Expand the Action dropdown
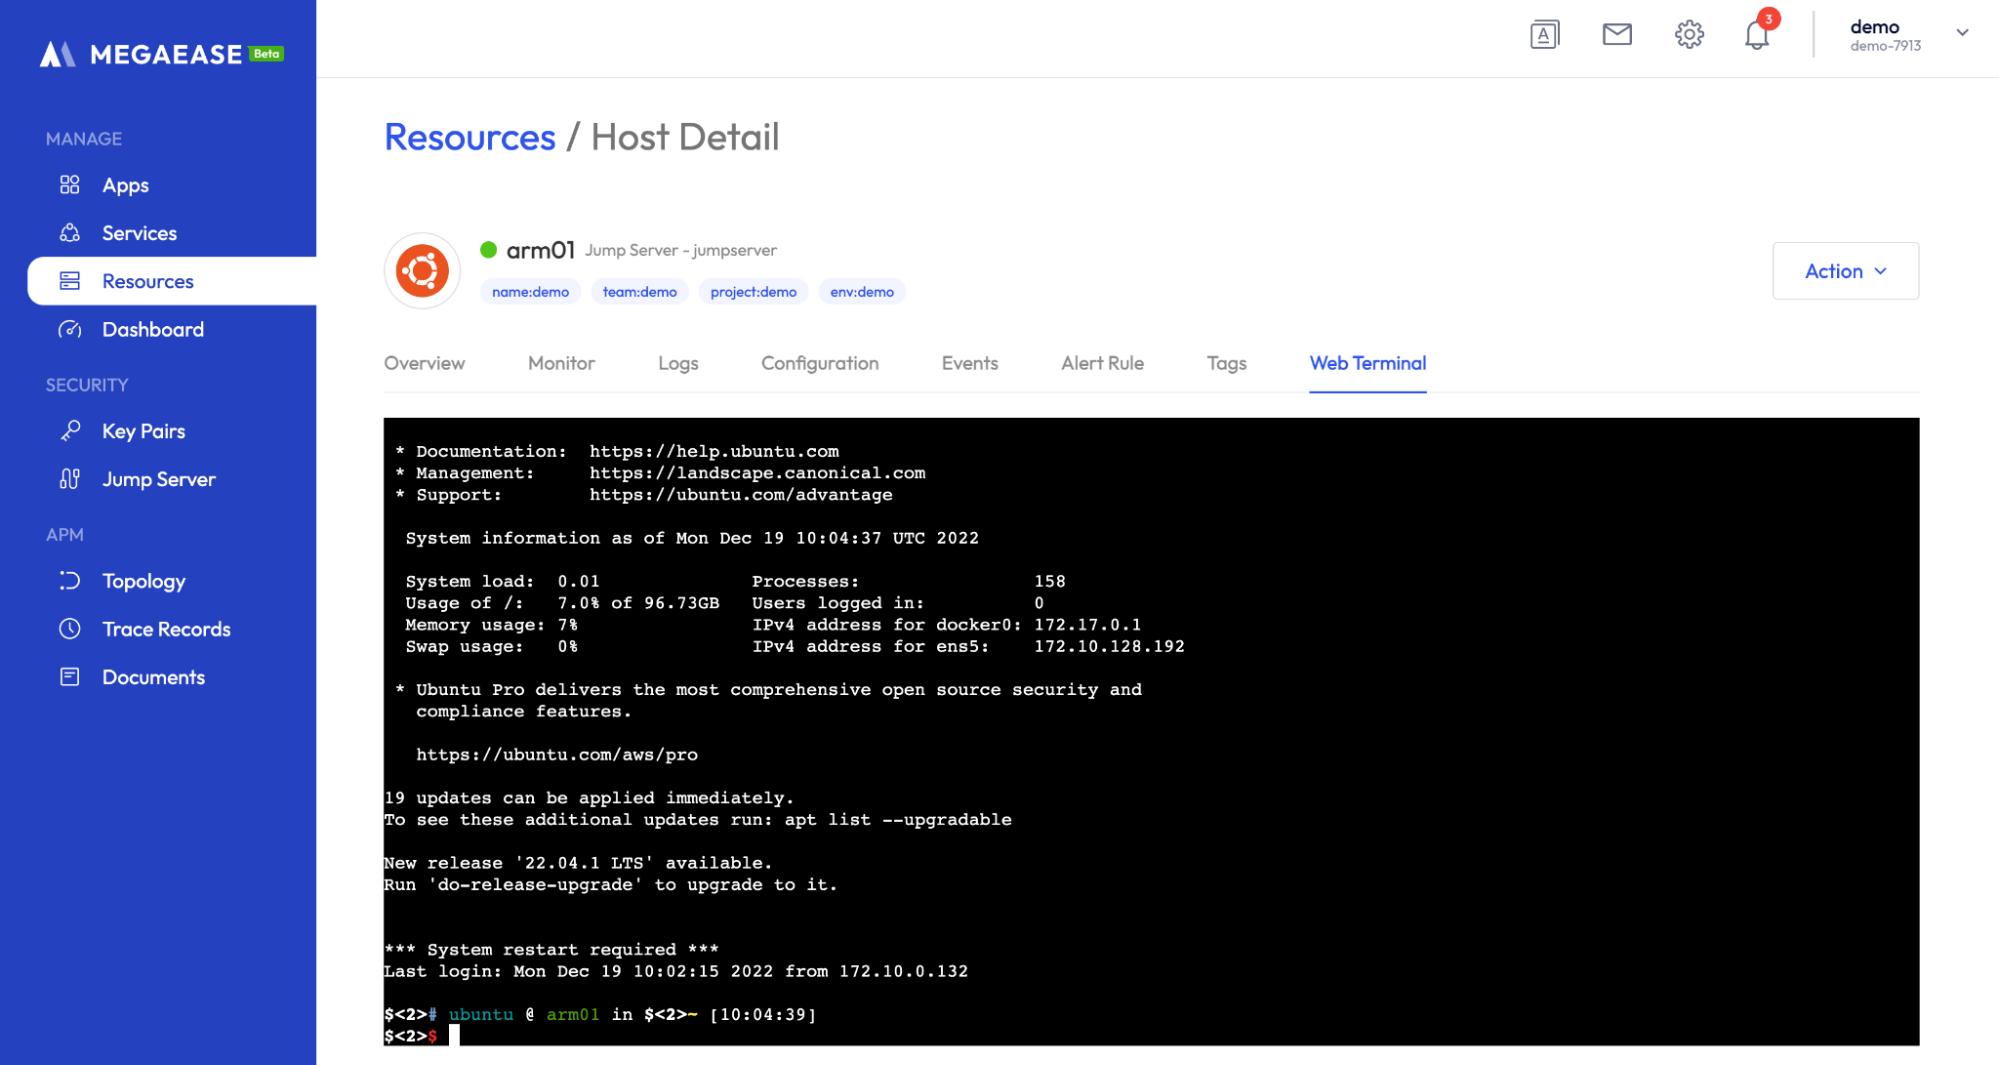The height and width of the screenshot is (1065, 1999). pyautogui.click(x=1845, y=271)
